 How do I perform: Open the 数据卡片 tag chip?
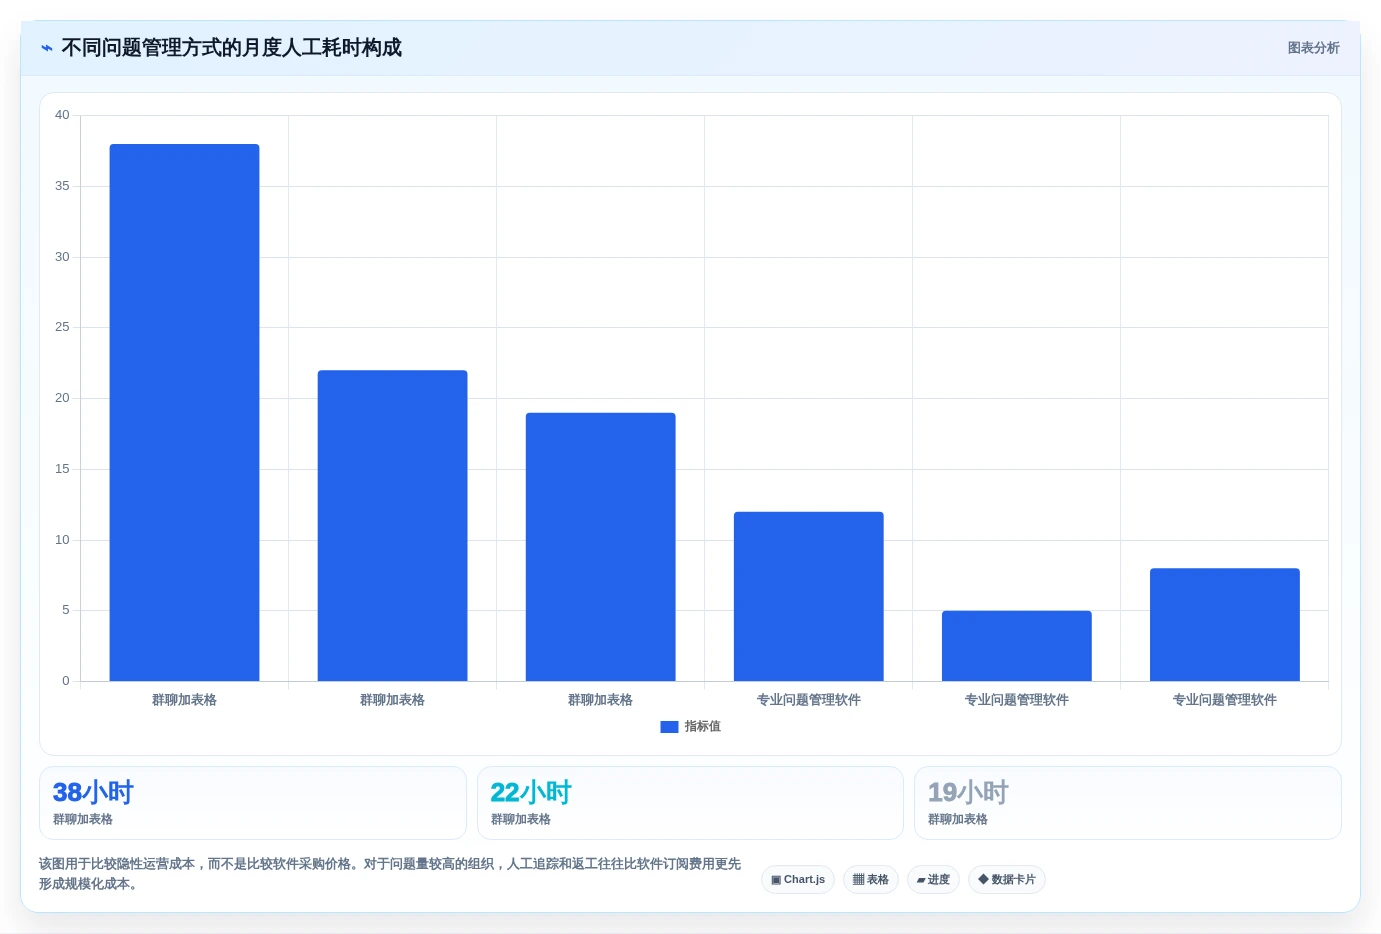pos(1007,880)
